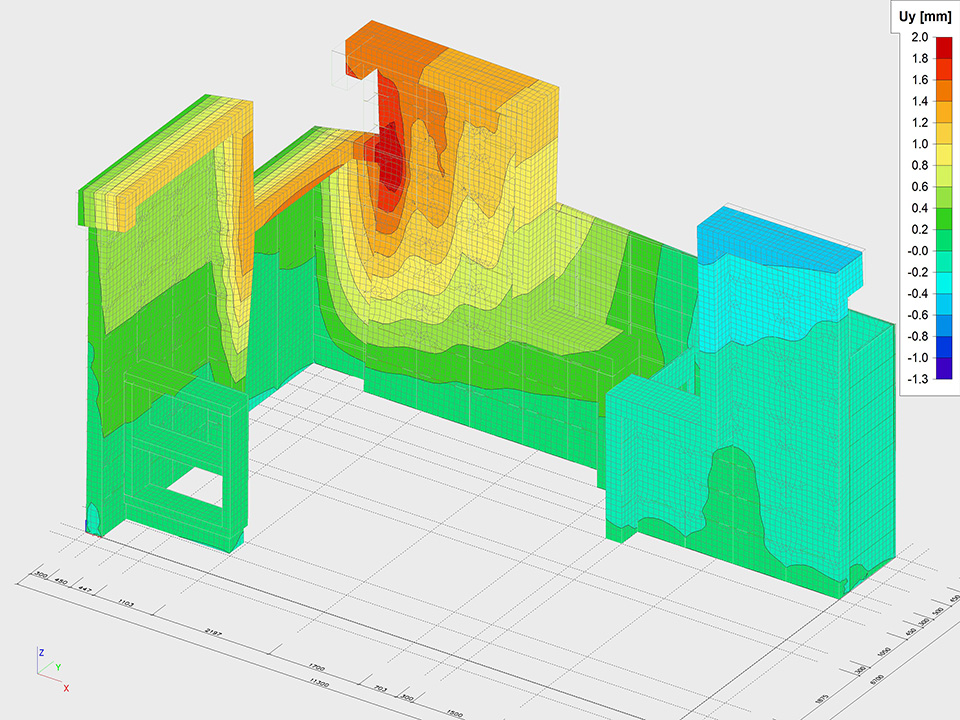
Task: Click the green Y axis label
Action: click(57, 667)
